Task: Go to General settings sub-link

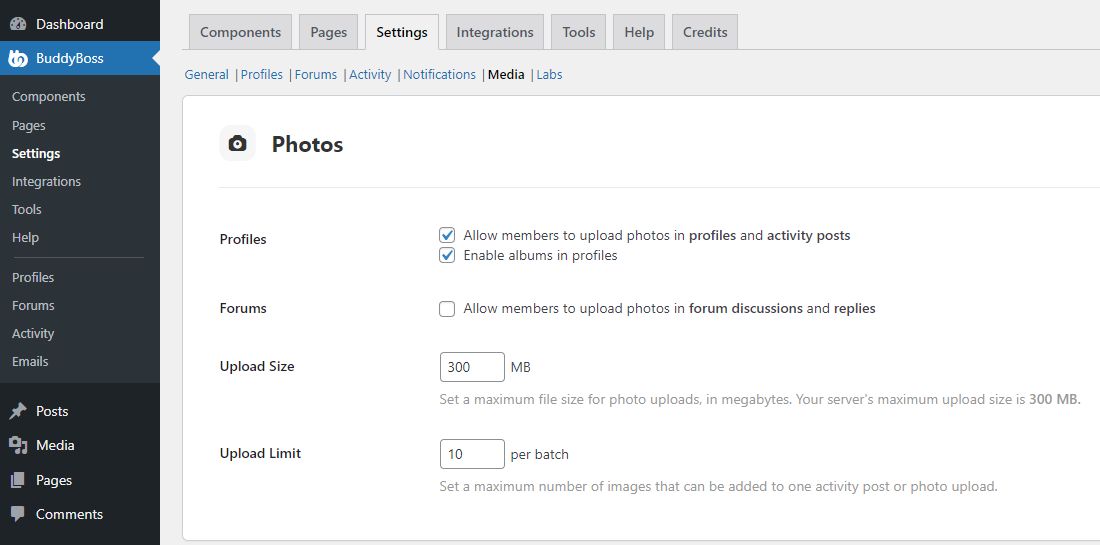Action: (206, 74)
